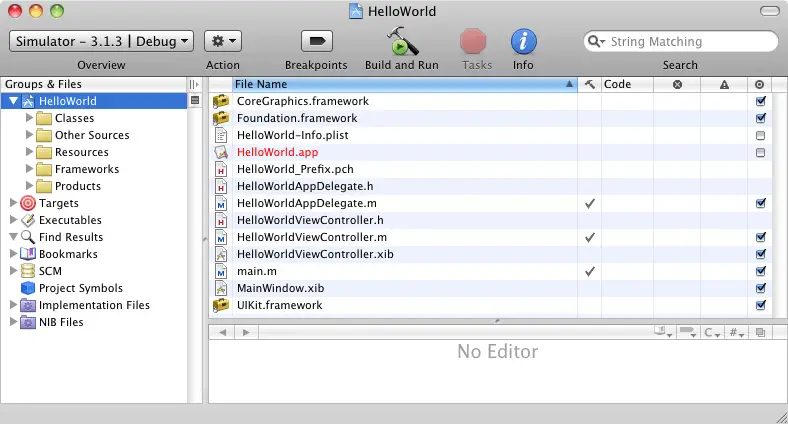Uncheck target box for HelloWorldViewController.xib
This screenshot has height=424, width=788.
pos(760,254)
